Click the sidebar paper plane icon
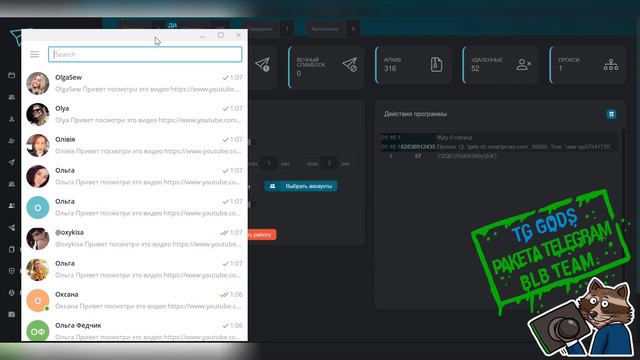The height and width of the screenshot is (360, 640). [11, 162]
